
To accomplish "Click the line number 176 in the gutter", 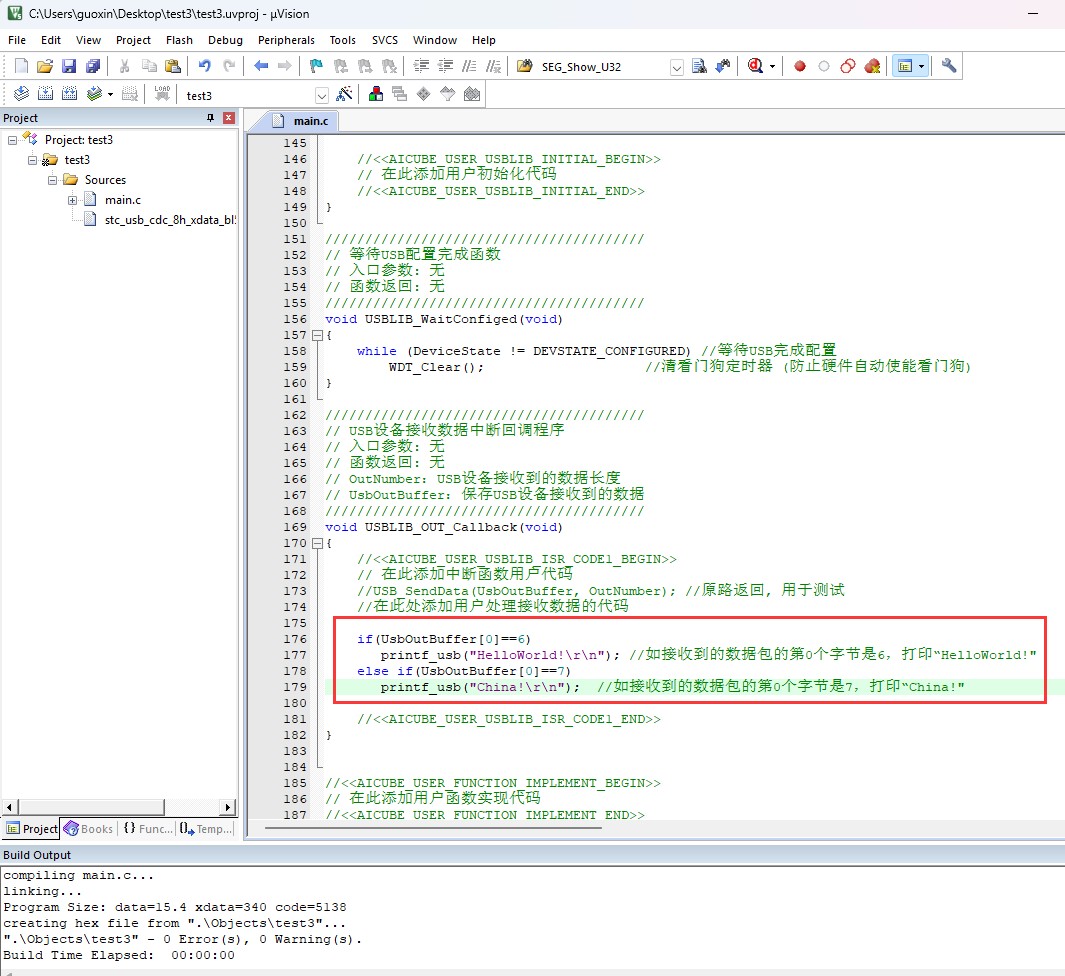I will tap(295, 639).
